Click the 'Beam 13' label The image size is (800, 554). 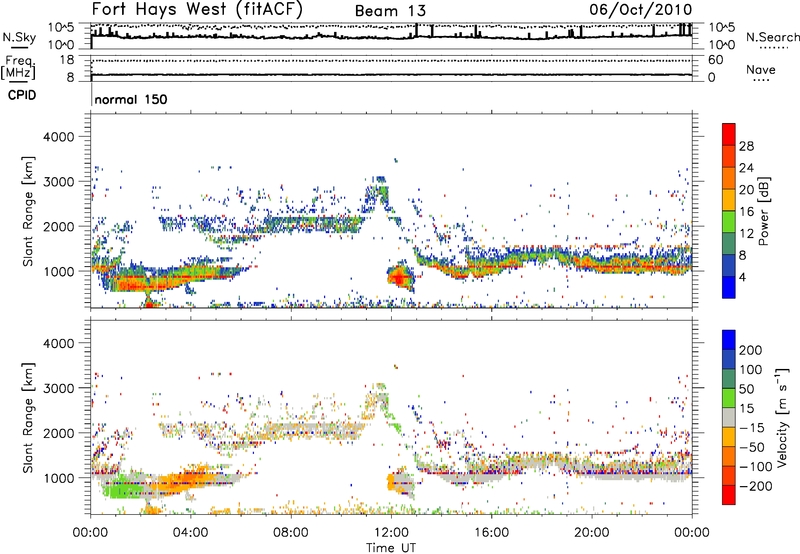(x=390, y=11)
